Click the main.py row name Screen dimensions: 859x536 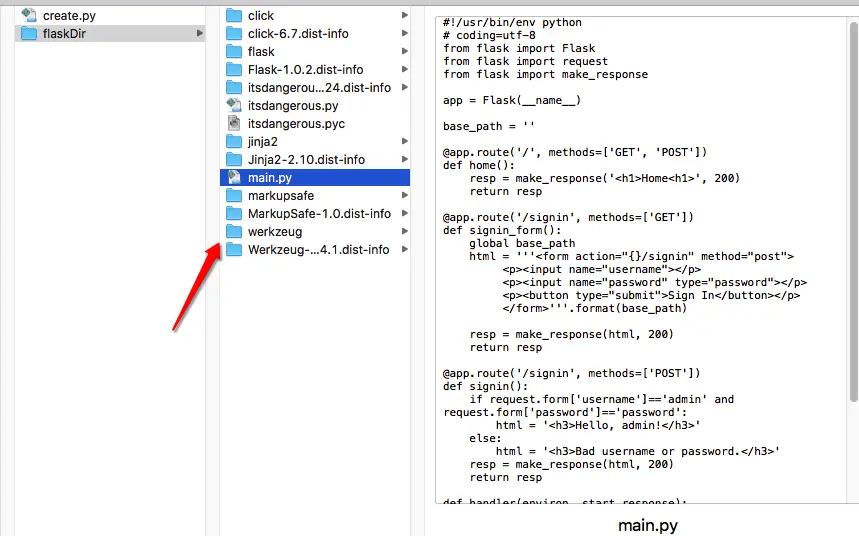pyautogui.click(x=270, y=178)
